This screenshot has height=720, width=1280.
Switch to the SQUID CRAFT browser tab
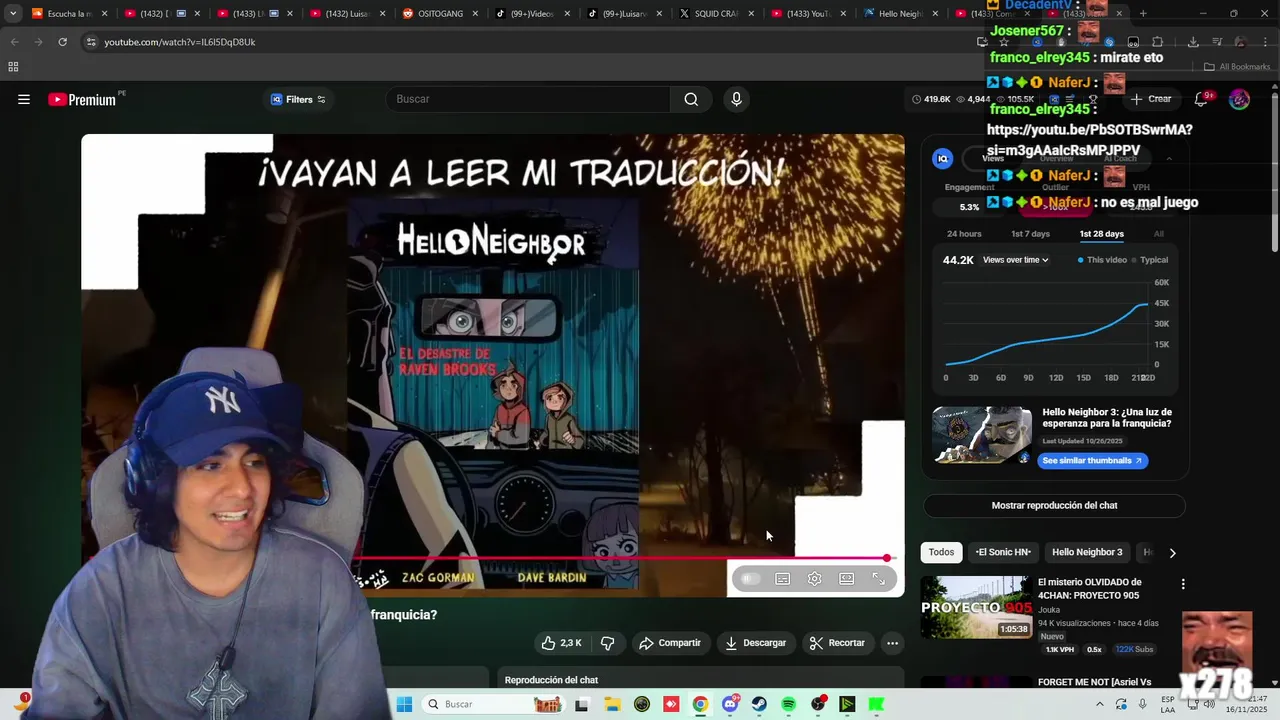tap(716, 14)
